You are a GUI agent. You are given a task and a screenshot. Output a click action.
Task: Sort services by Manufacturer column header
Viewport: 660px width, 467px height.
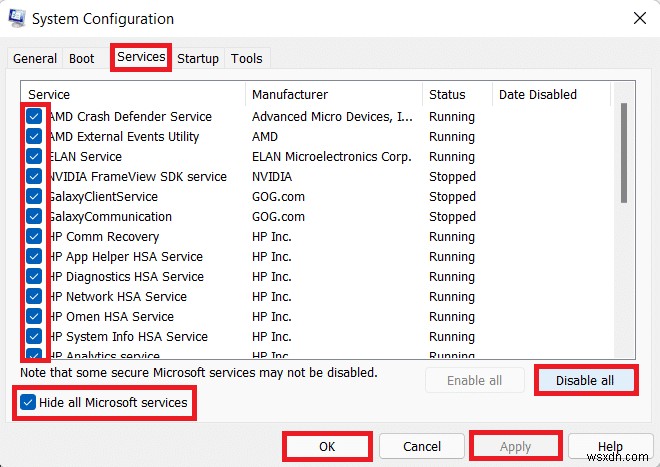pyautogui.click(x=333, y=95)
